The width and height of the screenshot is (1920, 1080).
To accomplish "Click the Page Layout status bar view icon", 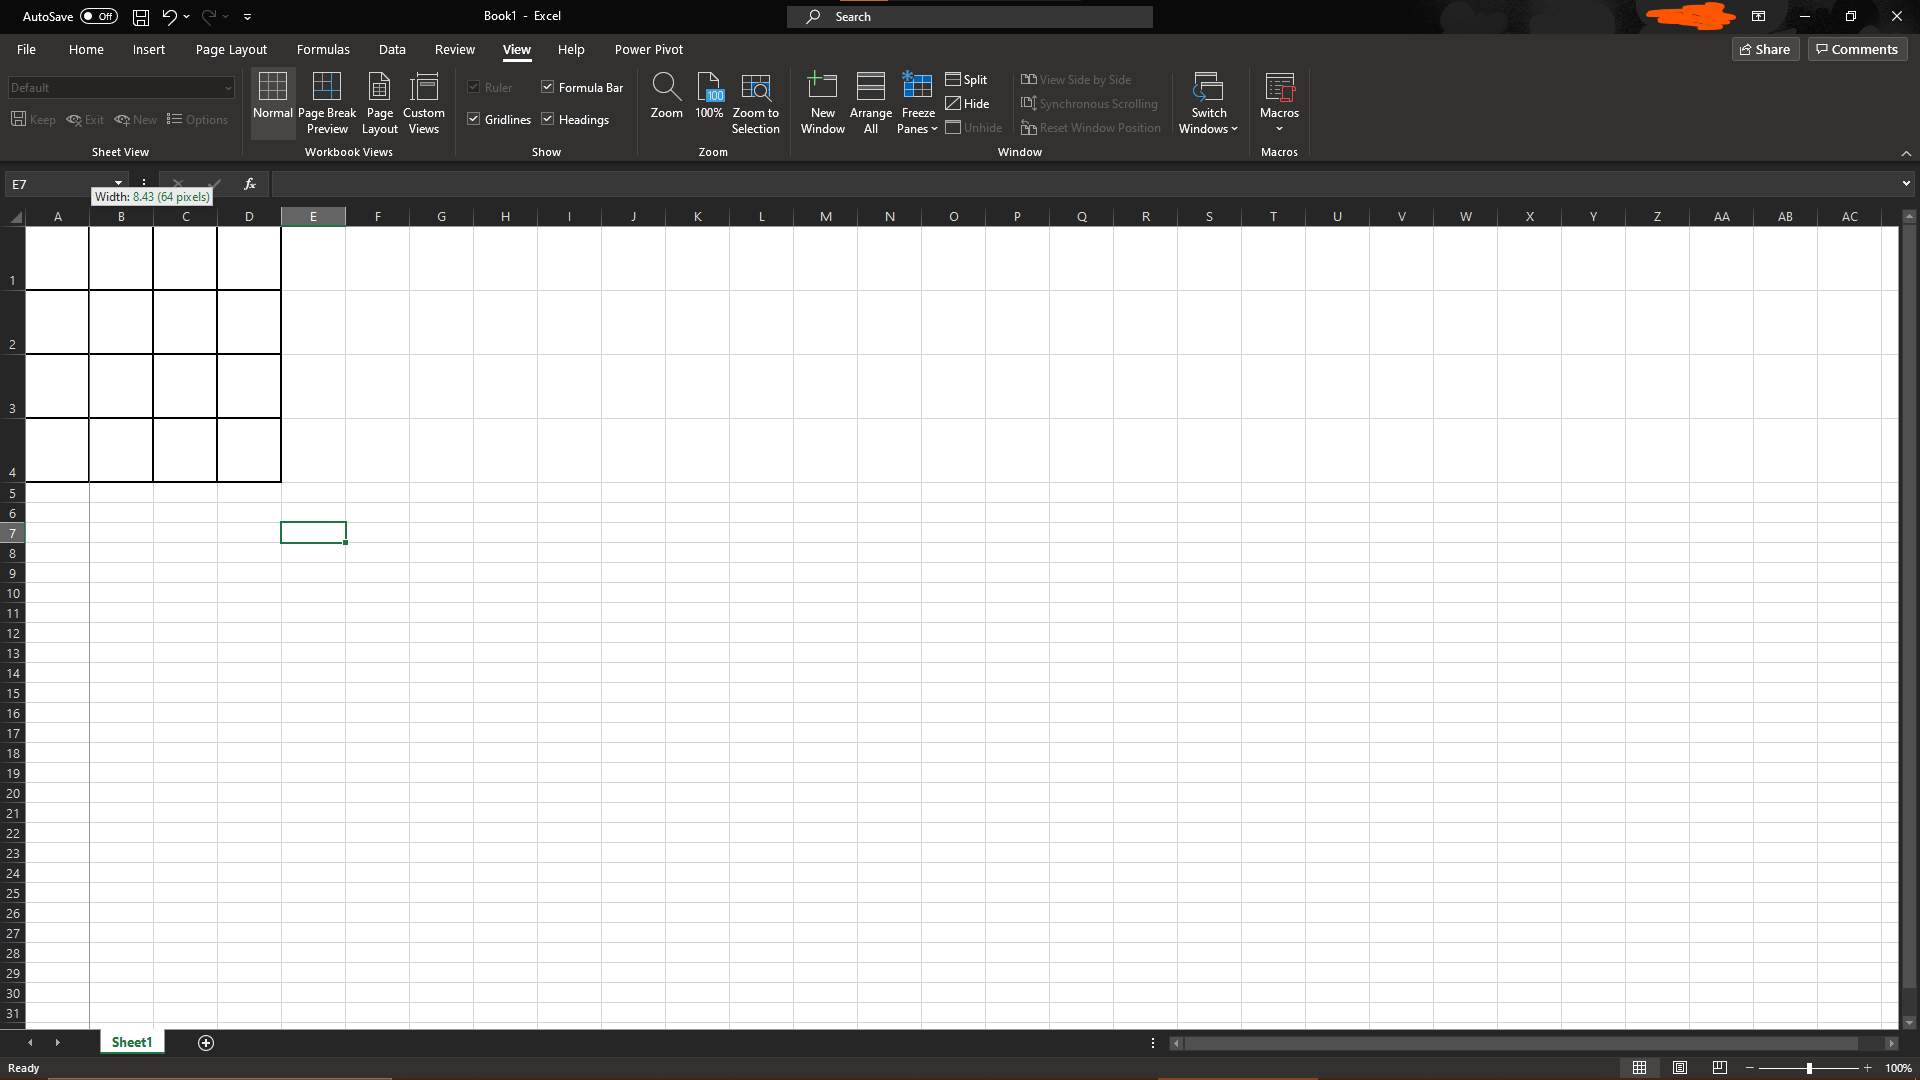I will tap(1680, 1068).
